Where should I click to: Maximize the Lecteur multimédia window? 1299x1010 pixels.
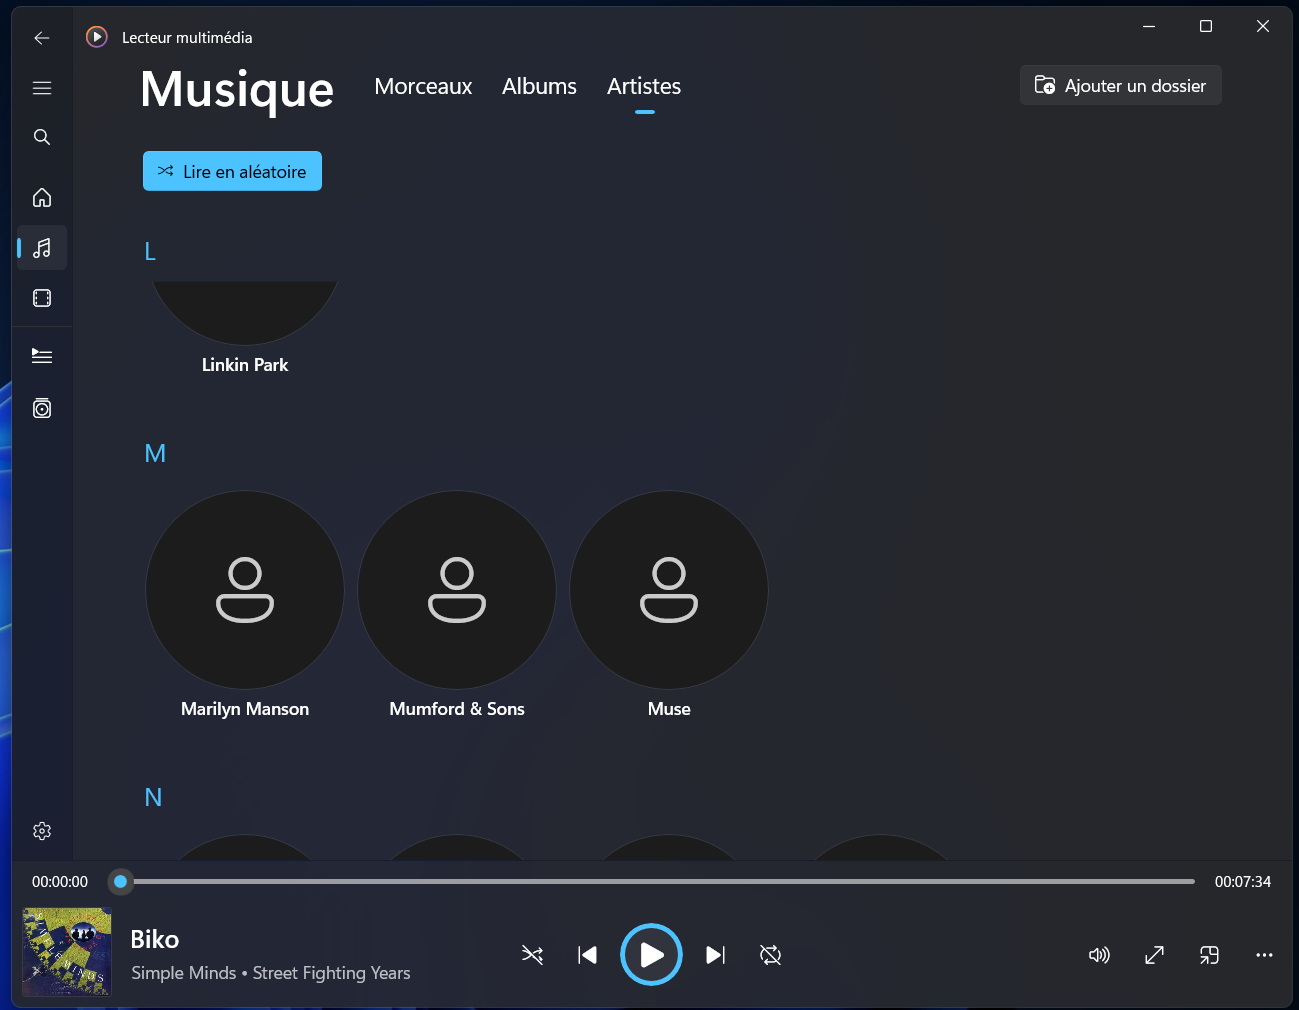(x=1206, y=27)
